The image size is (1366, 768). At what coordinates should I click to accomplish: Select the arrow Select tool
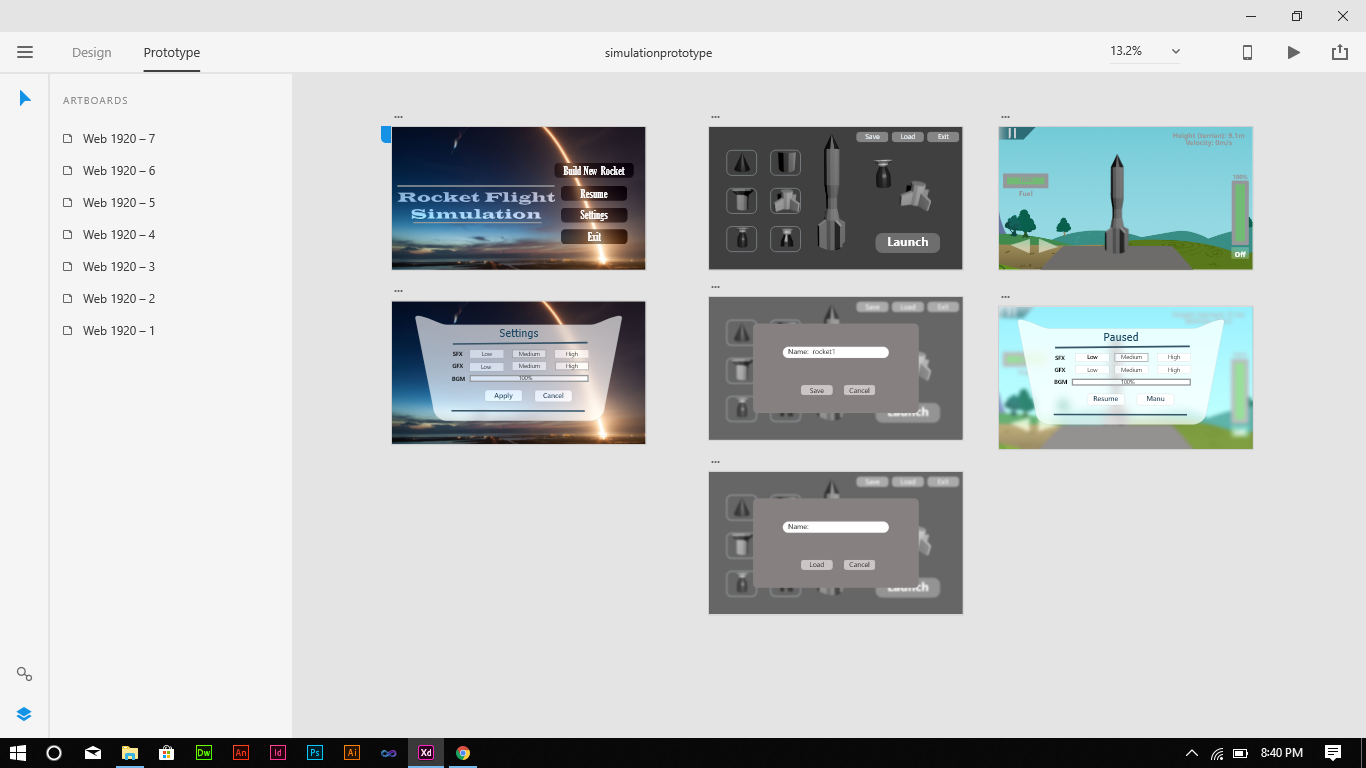point(25,98)
